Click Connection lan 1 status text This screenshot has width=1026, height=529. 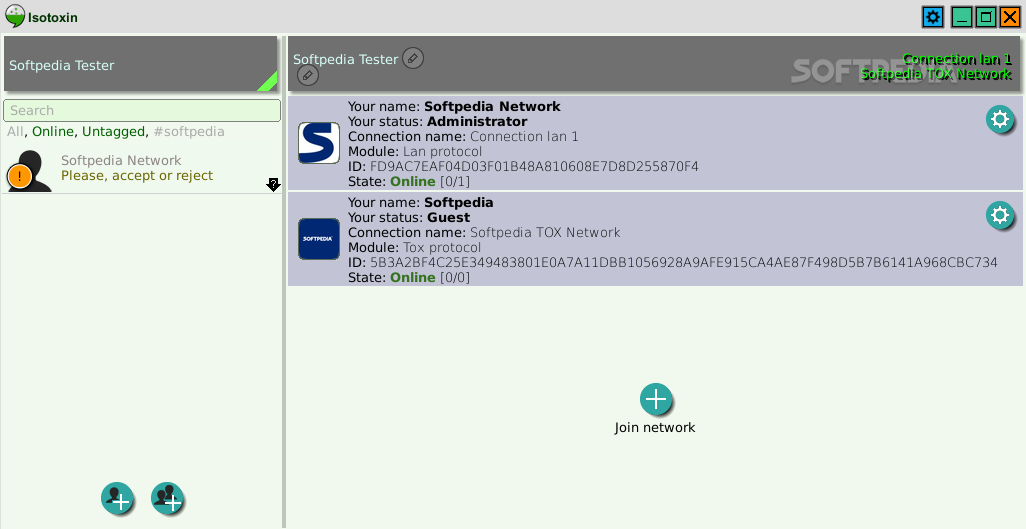[x=957, y=59]
